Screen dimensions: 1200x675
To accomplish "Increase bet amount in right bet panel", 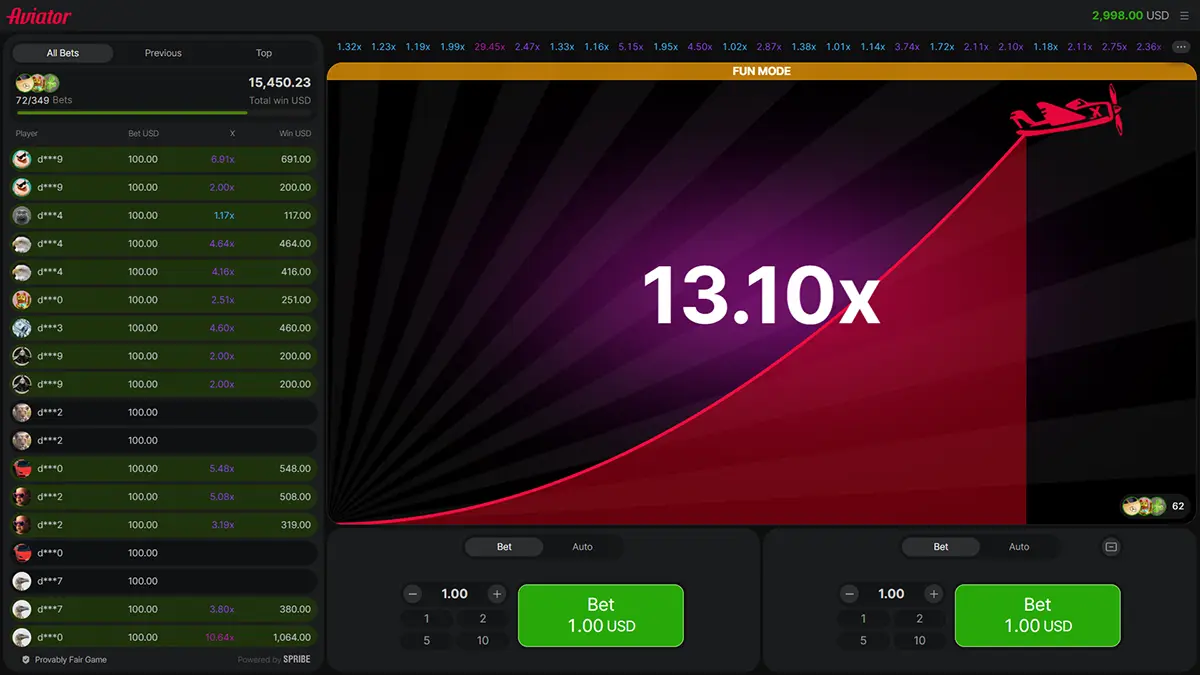I will pyautogui.click(x=934, y=594).
